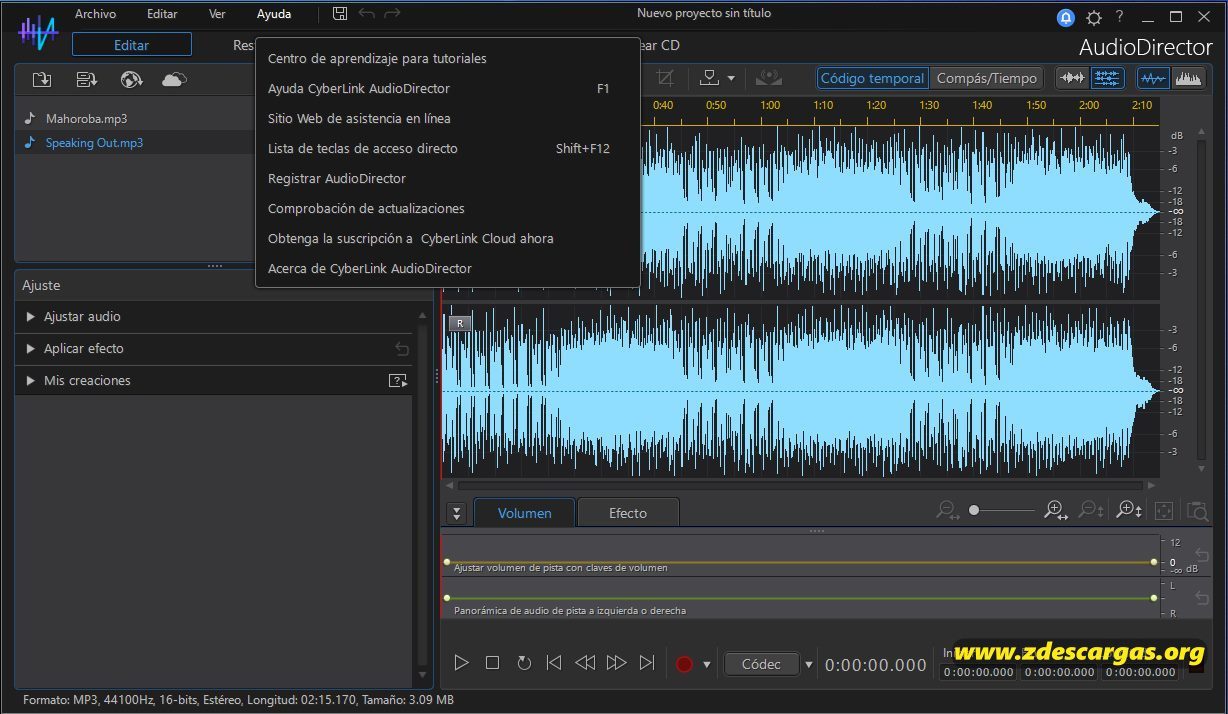Open help icon beside Mis creaciones
Viewport: 1228px width, 714px height.
398,380
